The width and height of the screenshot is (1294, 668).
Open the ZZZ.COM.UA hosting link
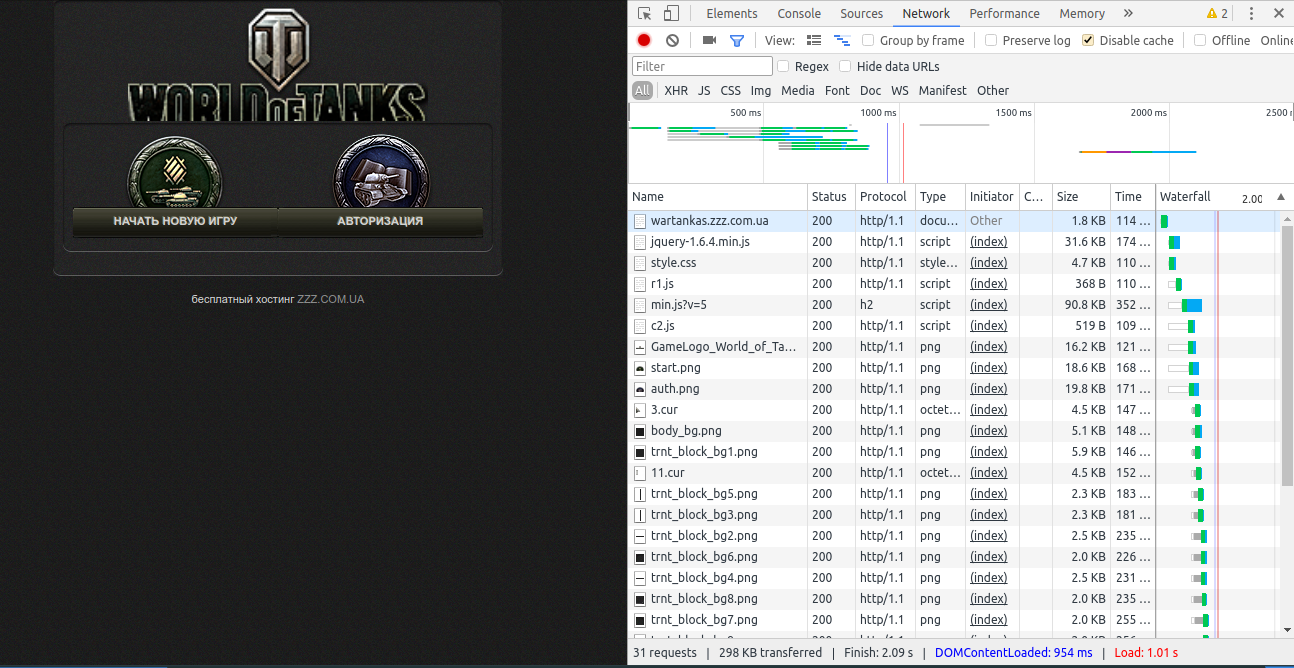pos(330,299)
